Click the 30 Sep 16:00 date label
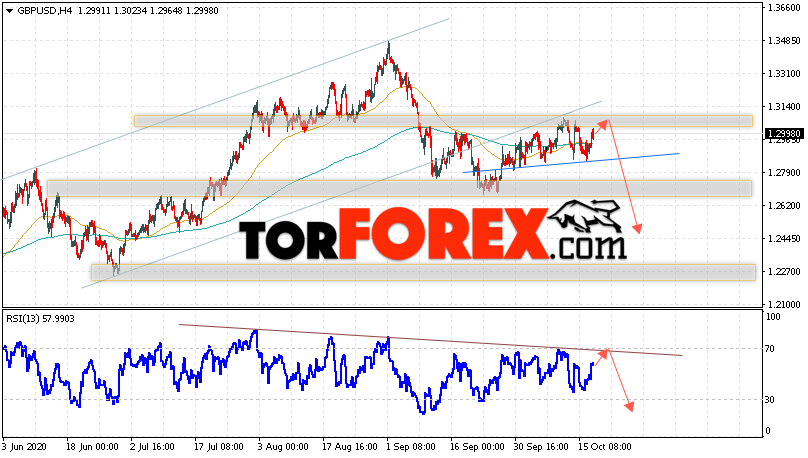 pyautogui.click(x=542, y=447)
